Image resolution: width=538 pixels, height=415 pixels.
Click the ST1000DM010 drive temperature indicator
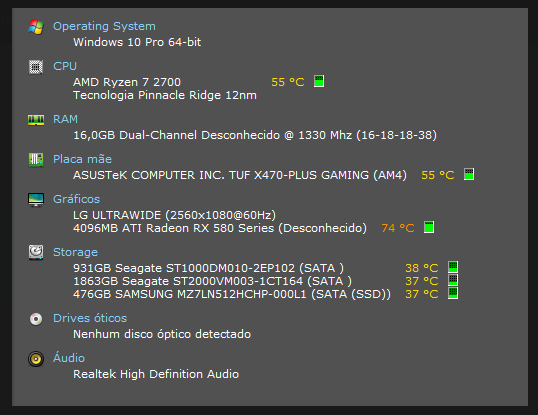tap(453, 267)
